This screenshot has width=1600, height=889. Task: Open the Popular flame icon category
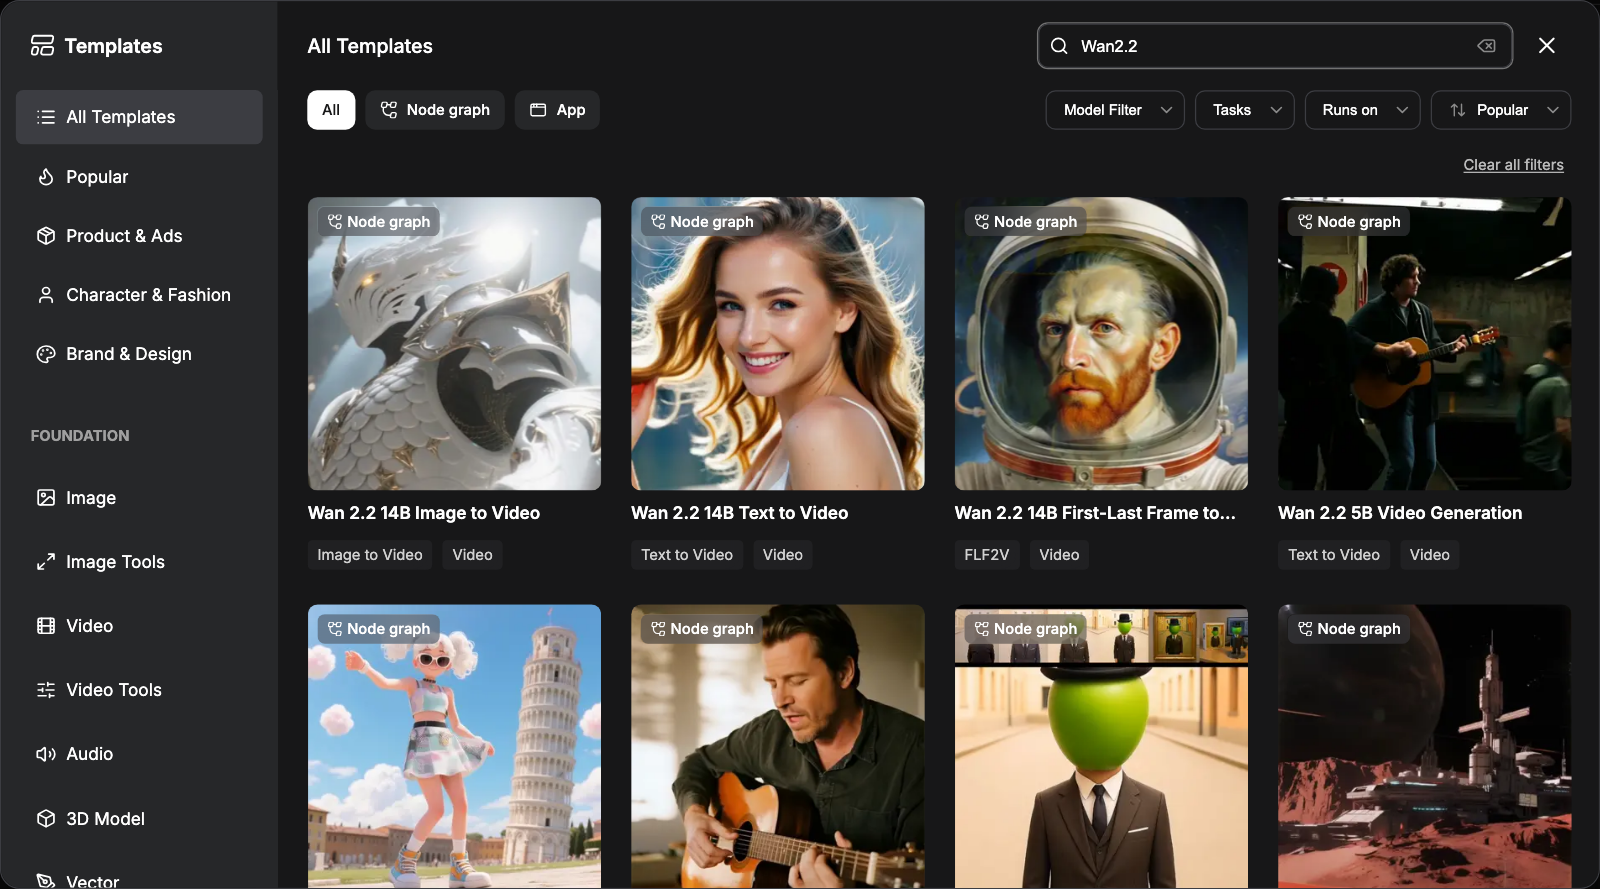pyautogui.click(x=45, y=177)
